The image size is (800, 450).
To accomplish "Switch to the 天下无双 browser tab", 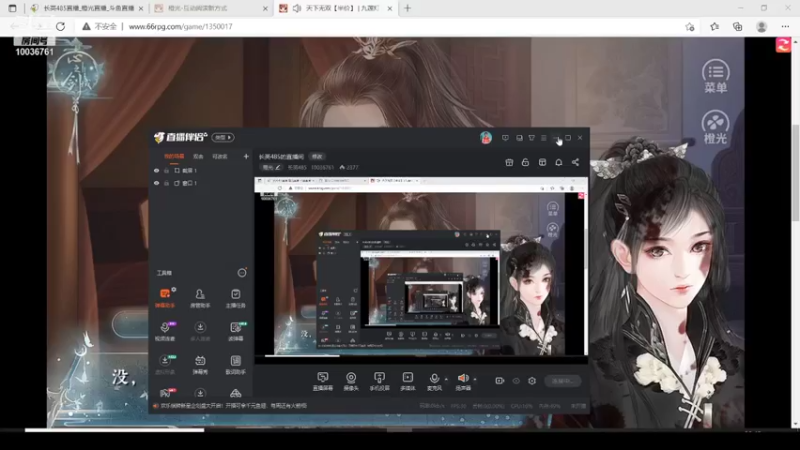I will 336,8.
